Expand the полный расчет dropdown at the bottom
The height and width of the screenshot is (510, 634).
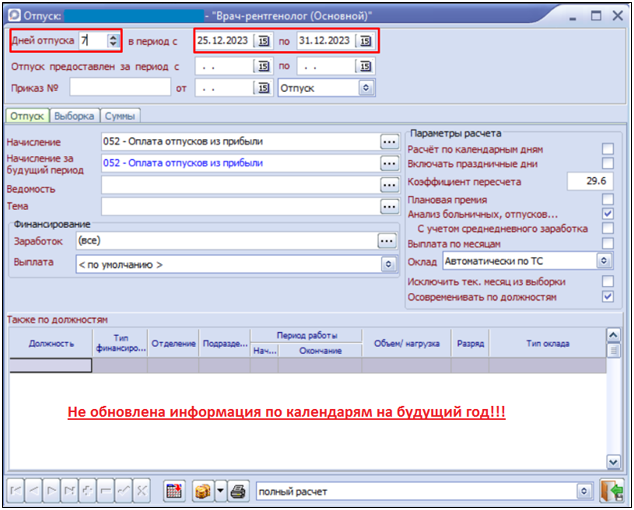[x=584, y=491]
